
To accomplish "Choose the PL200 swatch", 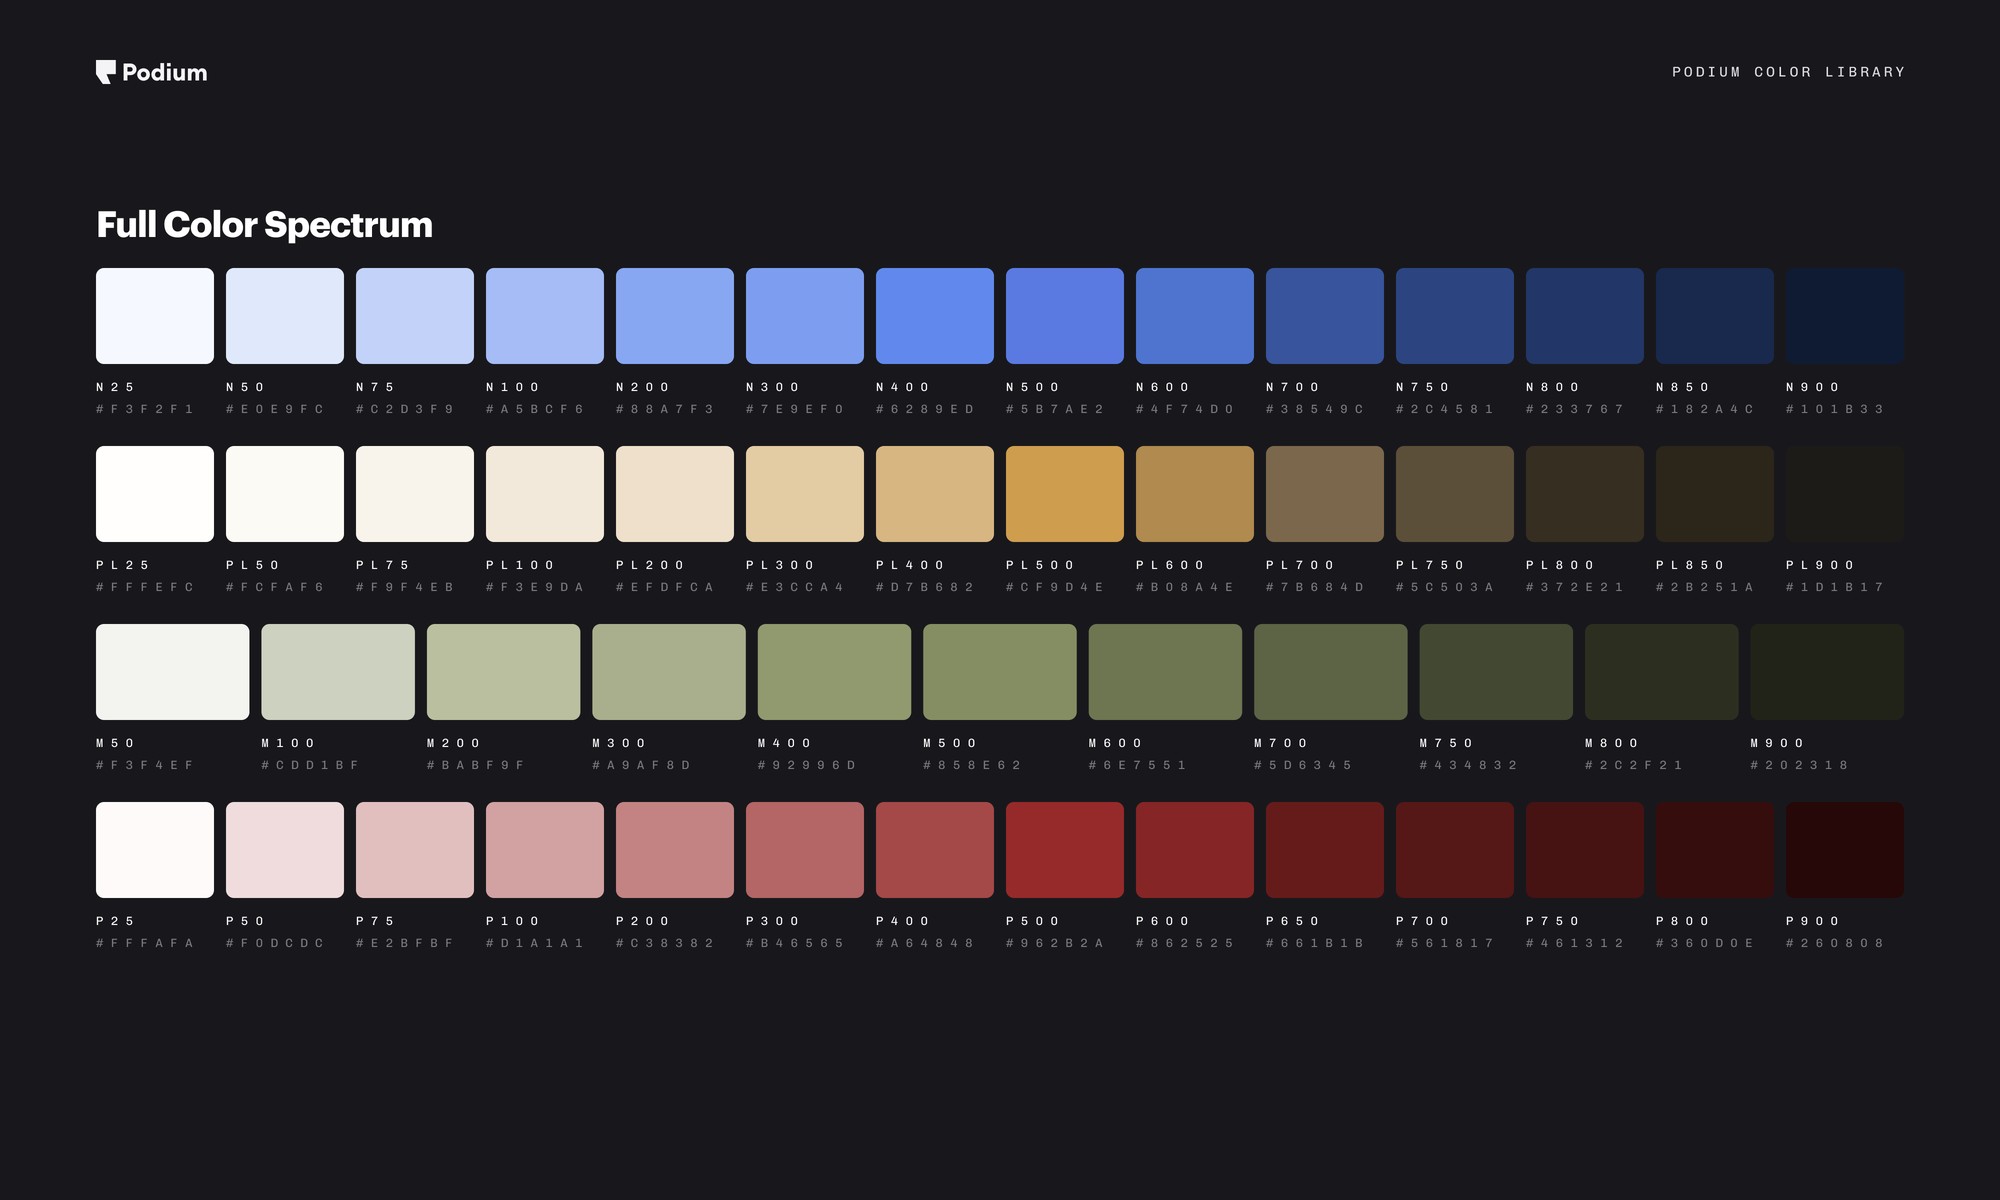I will coord(675,494).
